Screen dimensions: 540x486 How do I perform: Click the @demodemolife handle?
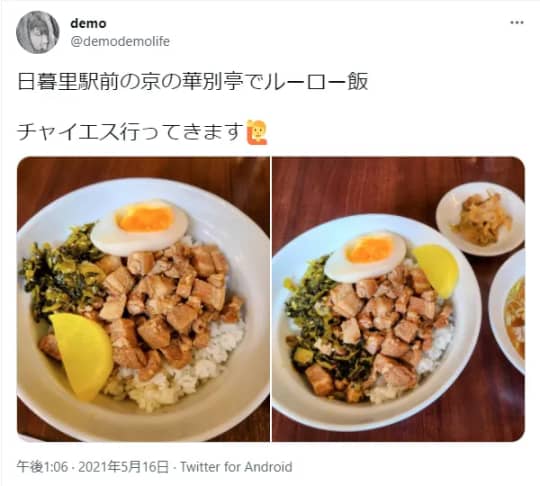(120, 41)
